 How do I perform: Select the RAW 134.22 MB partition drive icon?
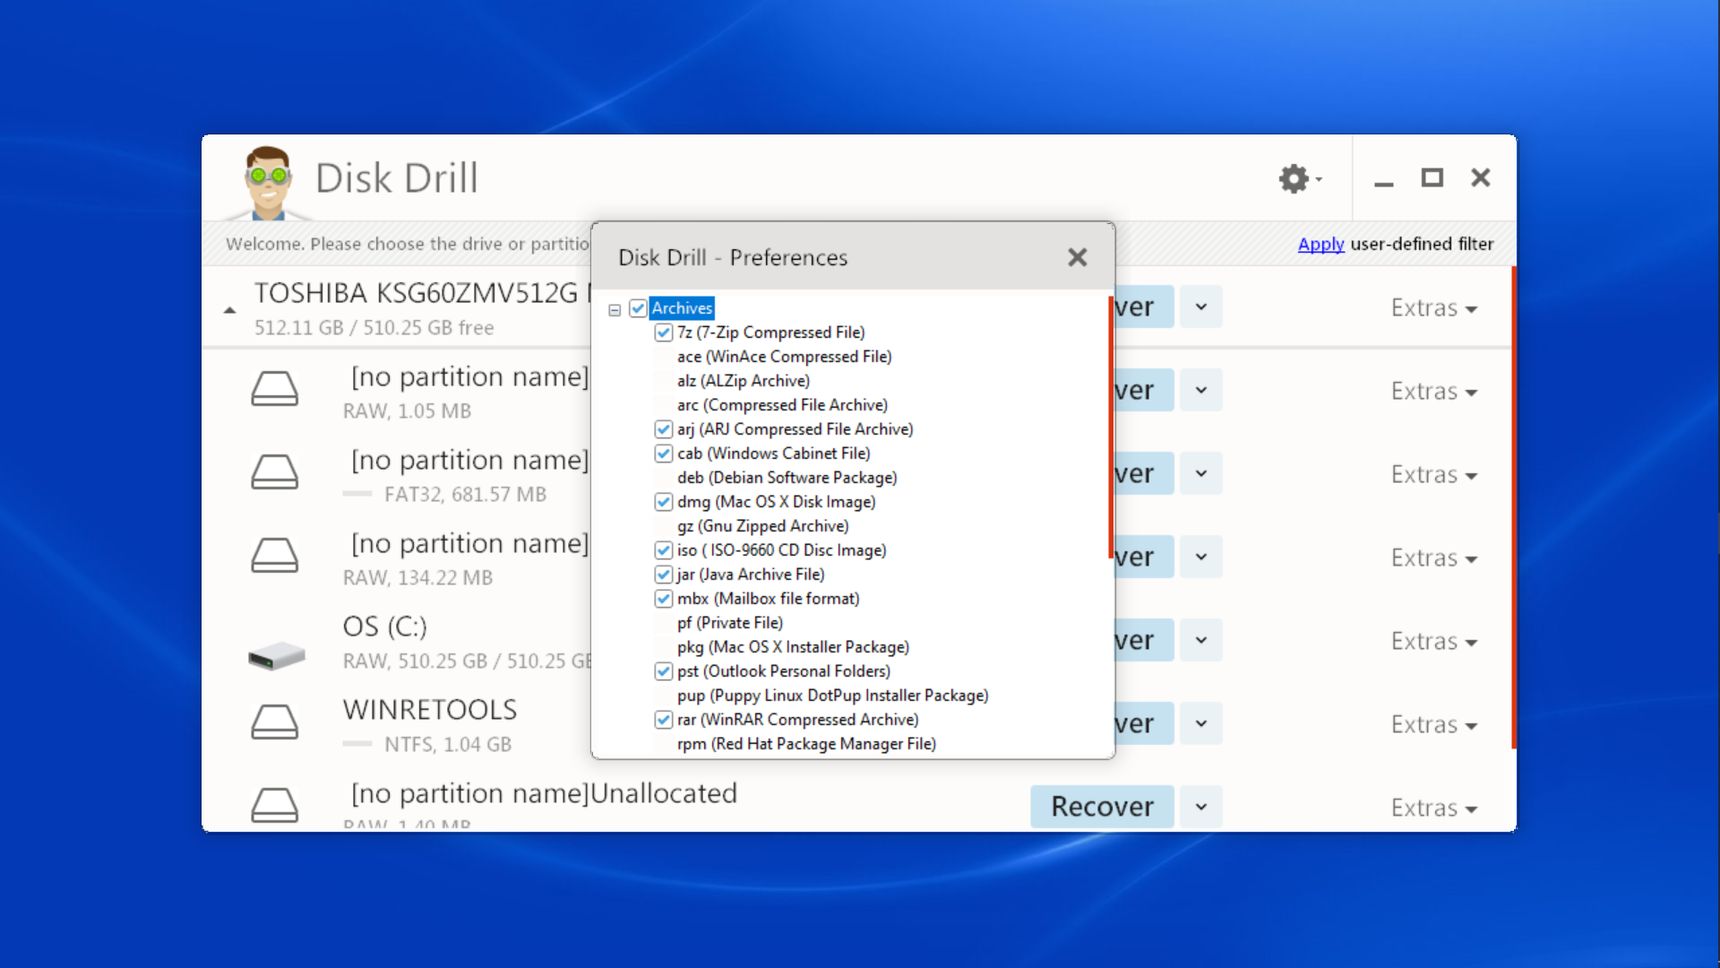(x=274, y=555)
